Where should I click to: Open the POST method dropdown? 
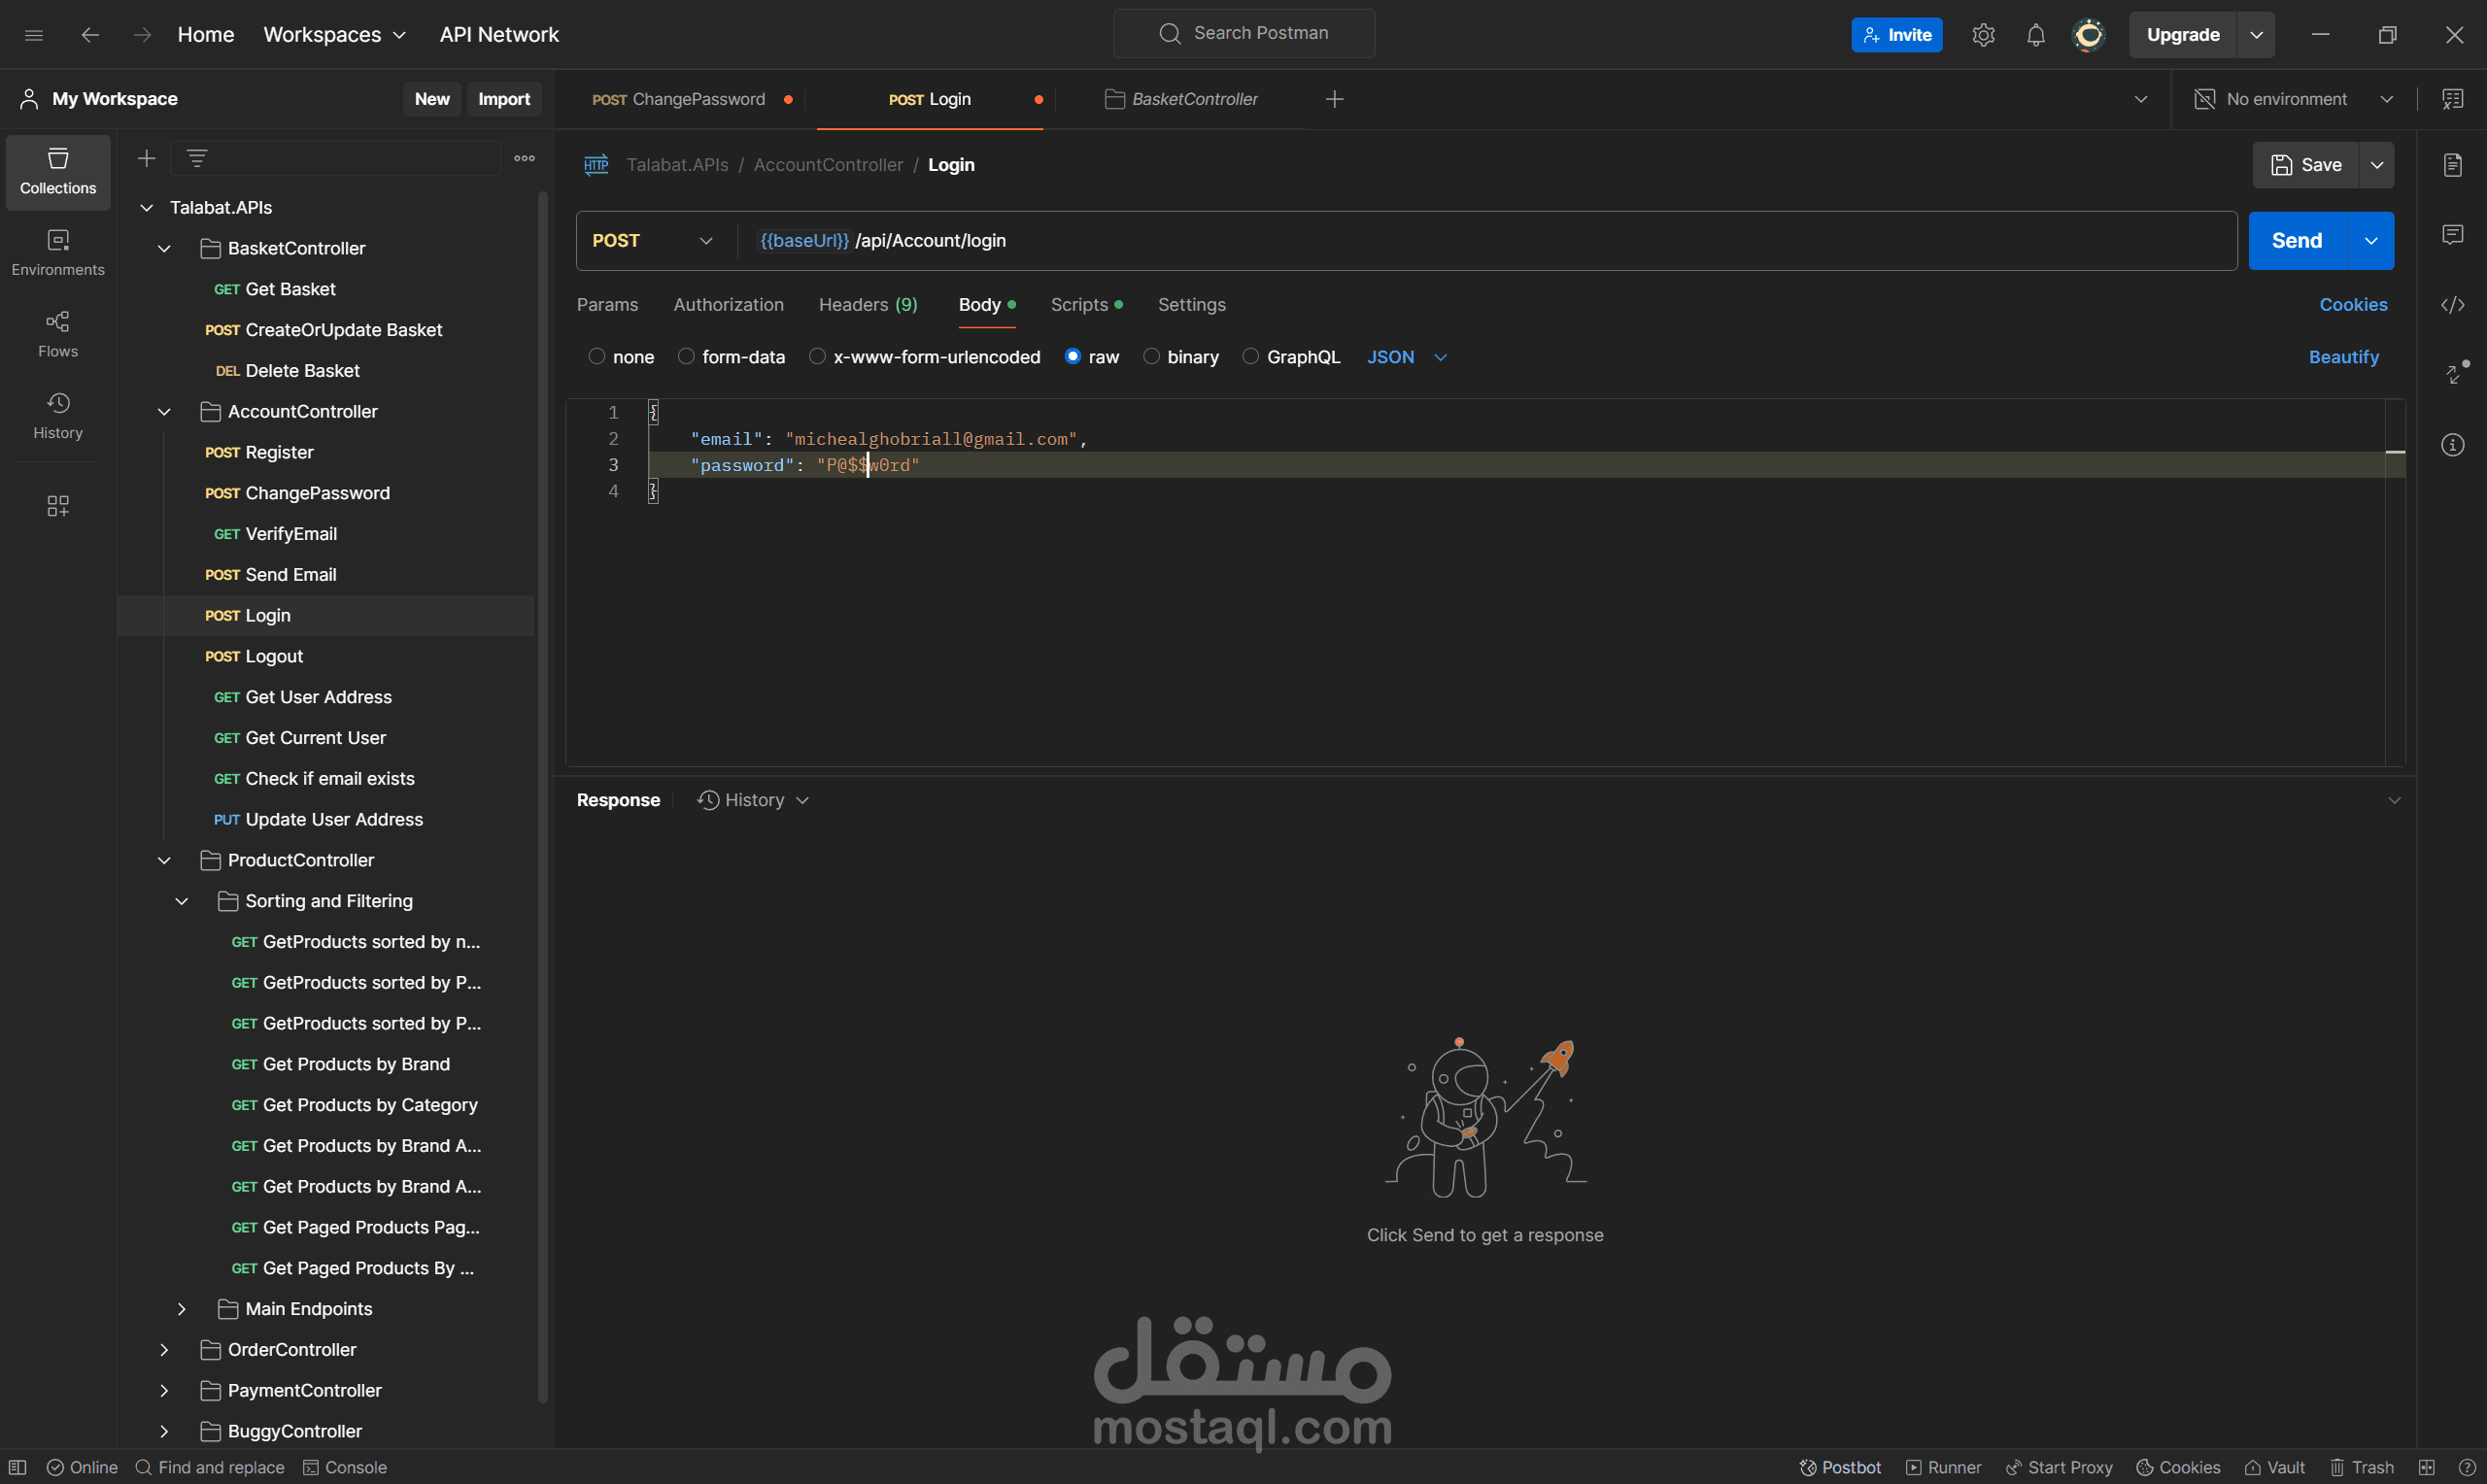pyautogui.click(x=653, y=241)
